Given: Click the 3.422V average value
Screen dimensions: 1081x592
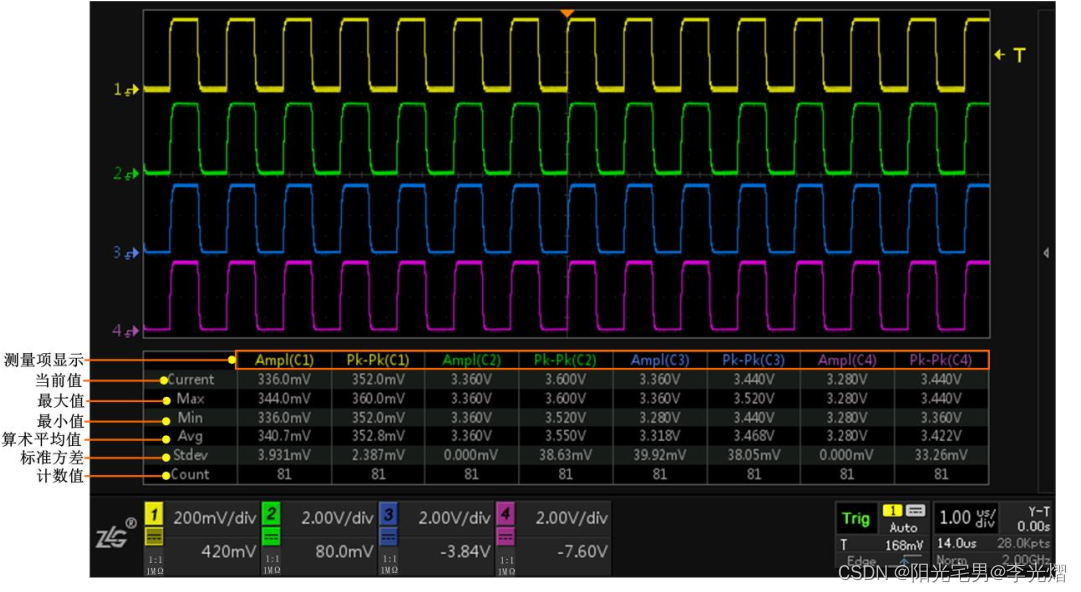Looking at the screenshot, I should coord(941,436).
